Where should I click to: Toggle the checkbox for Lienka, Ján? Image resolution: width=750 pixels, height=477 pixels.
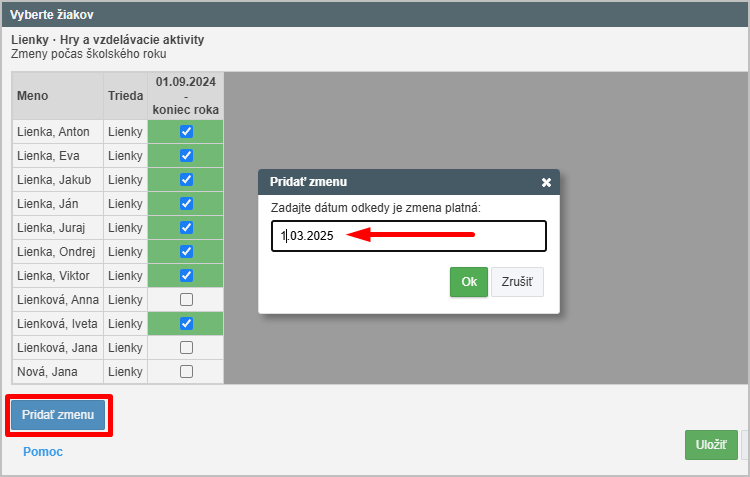186,204
